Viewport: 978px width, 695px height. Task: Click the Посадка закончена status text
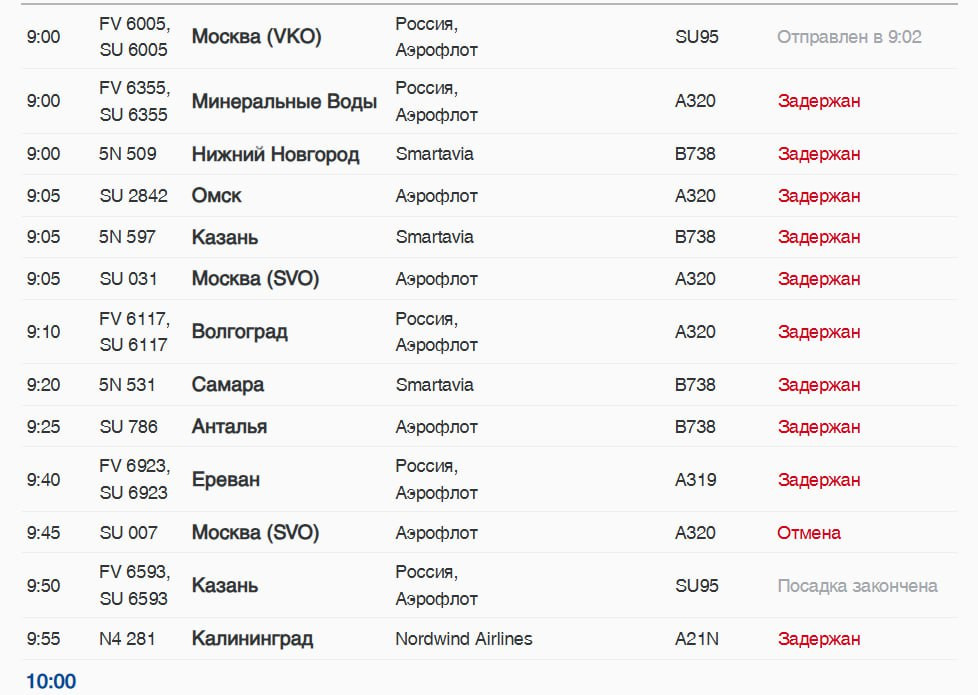coord(857,586)
